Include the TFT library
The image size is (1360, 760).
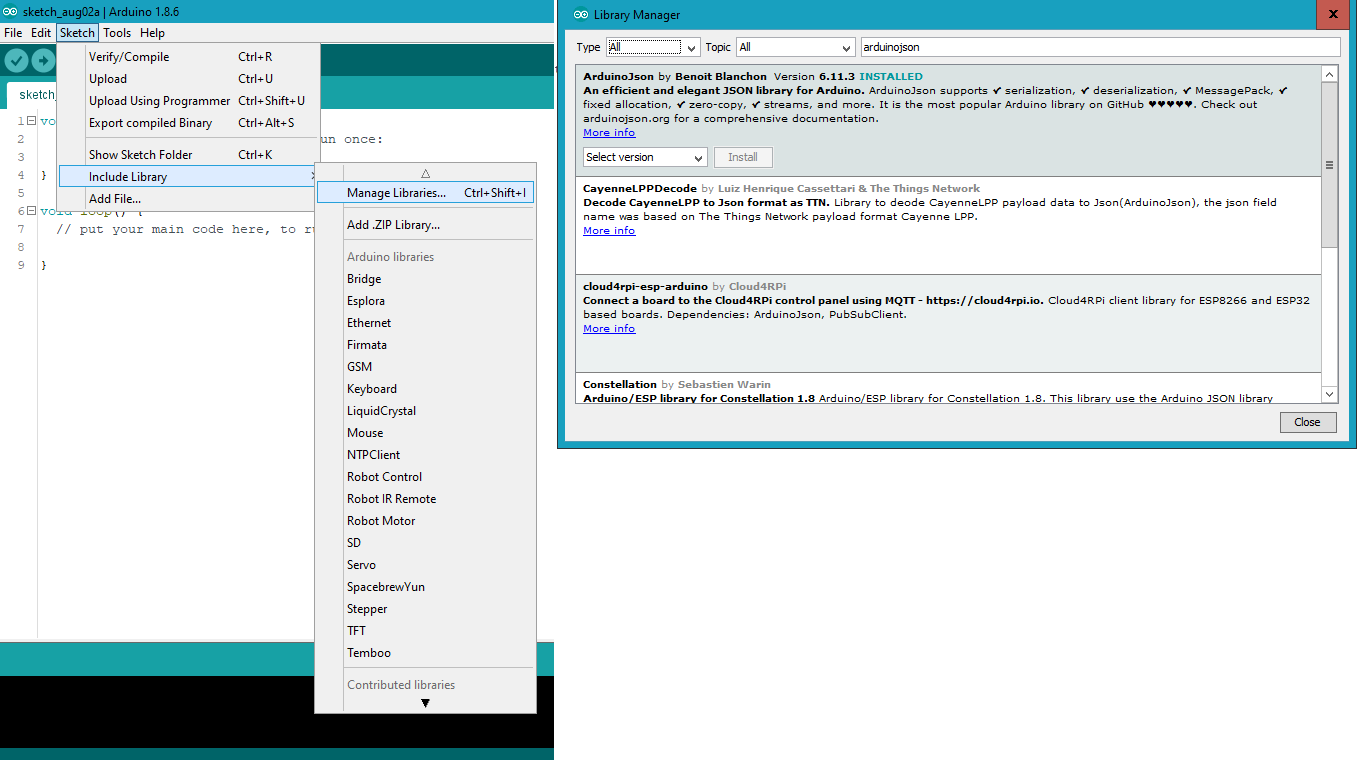[425, 631]
